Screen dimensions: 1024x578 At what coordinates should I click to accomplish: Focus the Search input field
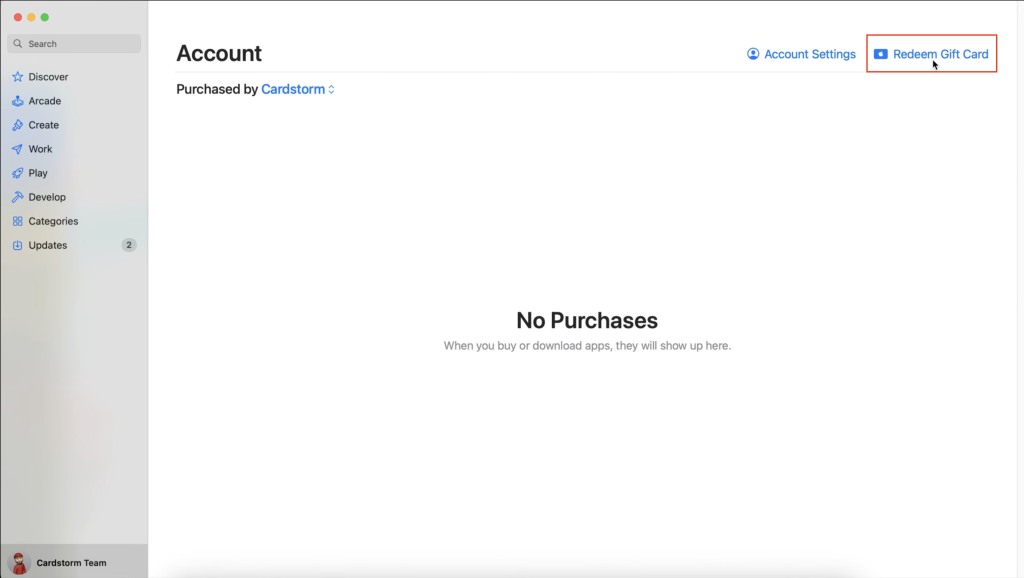[80, 44]
